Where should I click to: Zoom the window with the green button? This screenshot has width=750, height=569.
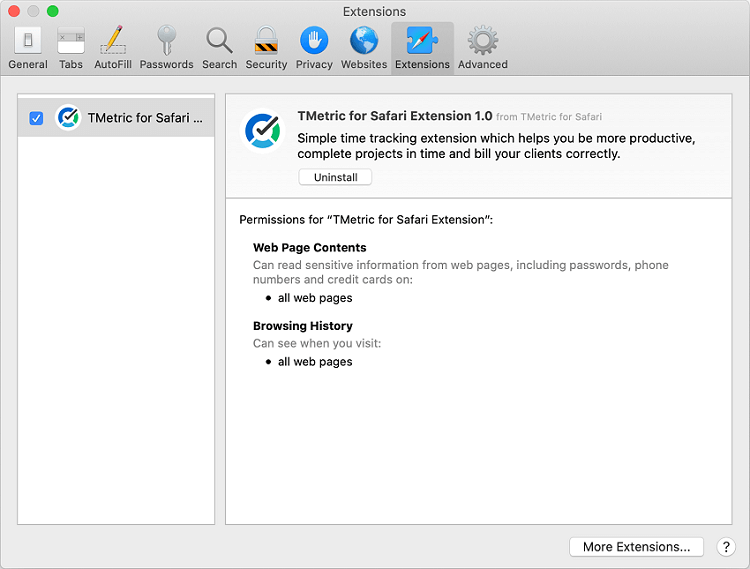coord(53,11)
